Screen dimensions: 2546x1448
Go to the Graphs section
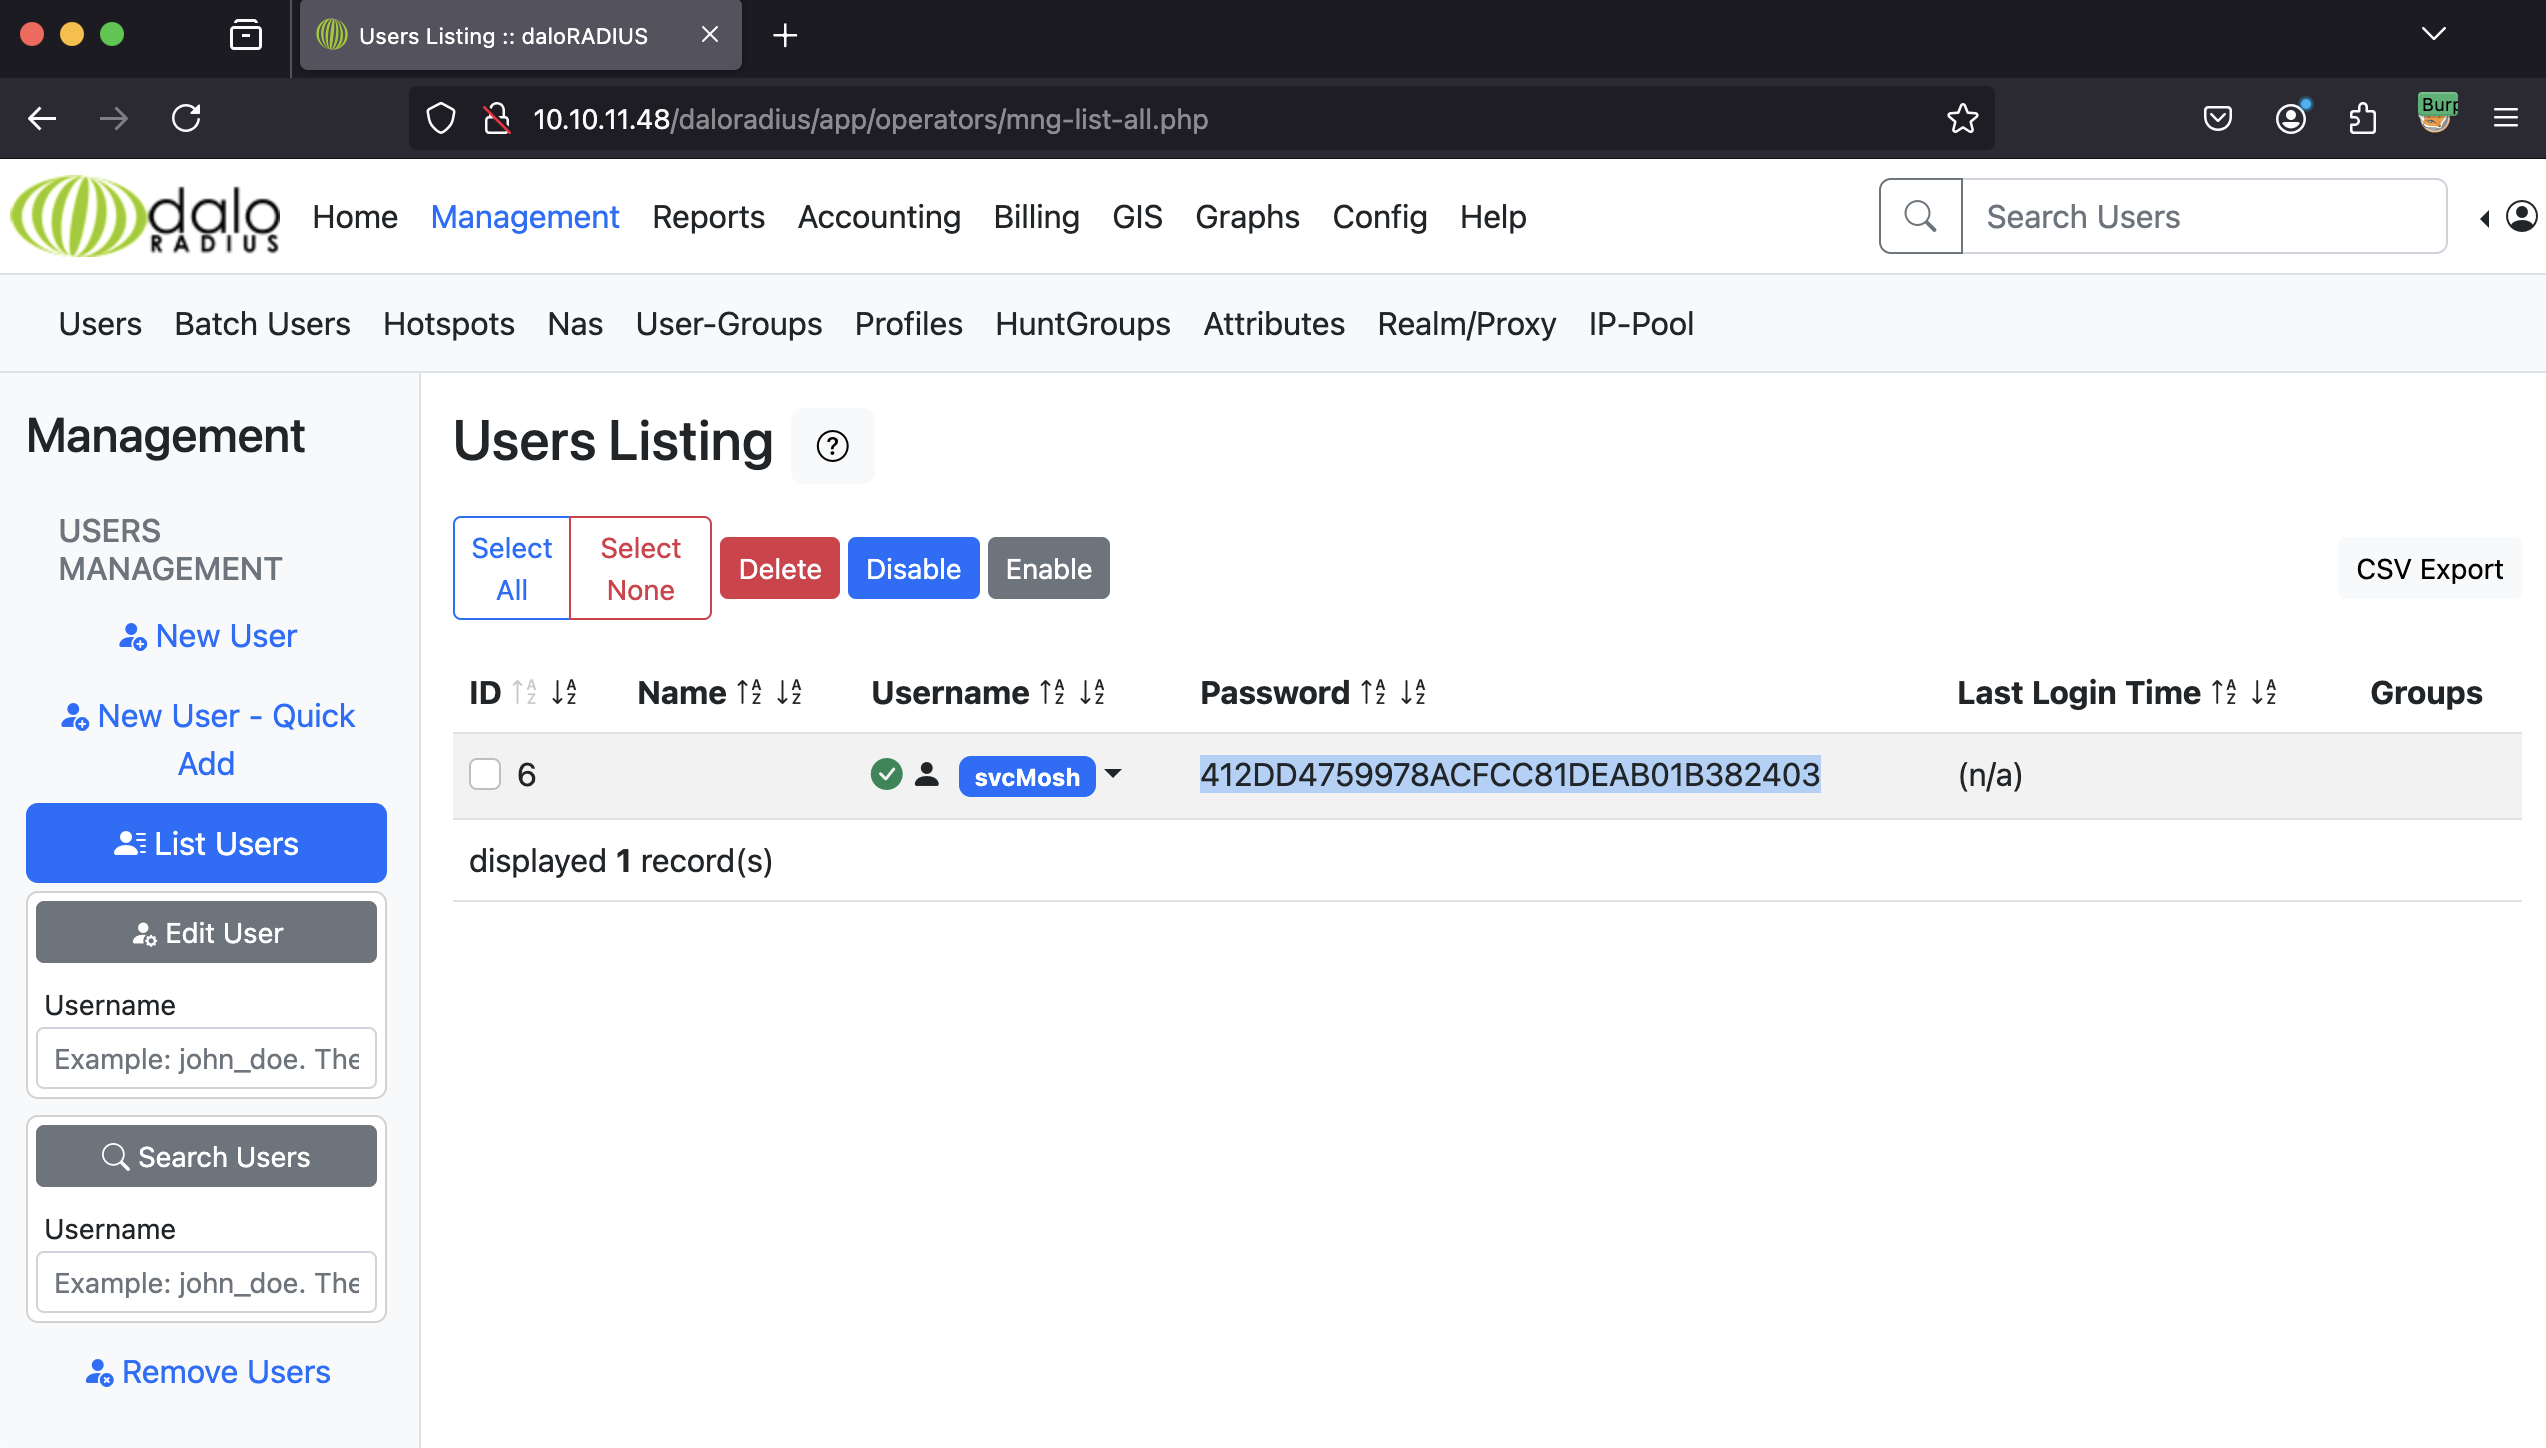(1247, 217)
